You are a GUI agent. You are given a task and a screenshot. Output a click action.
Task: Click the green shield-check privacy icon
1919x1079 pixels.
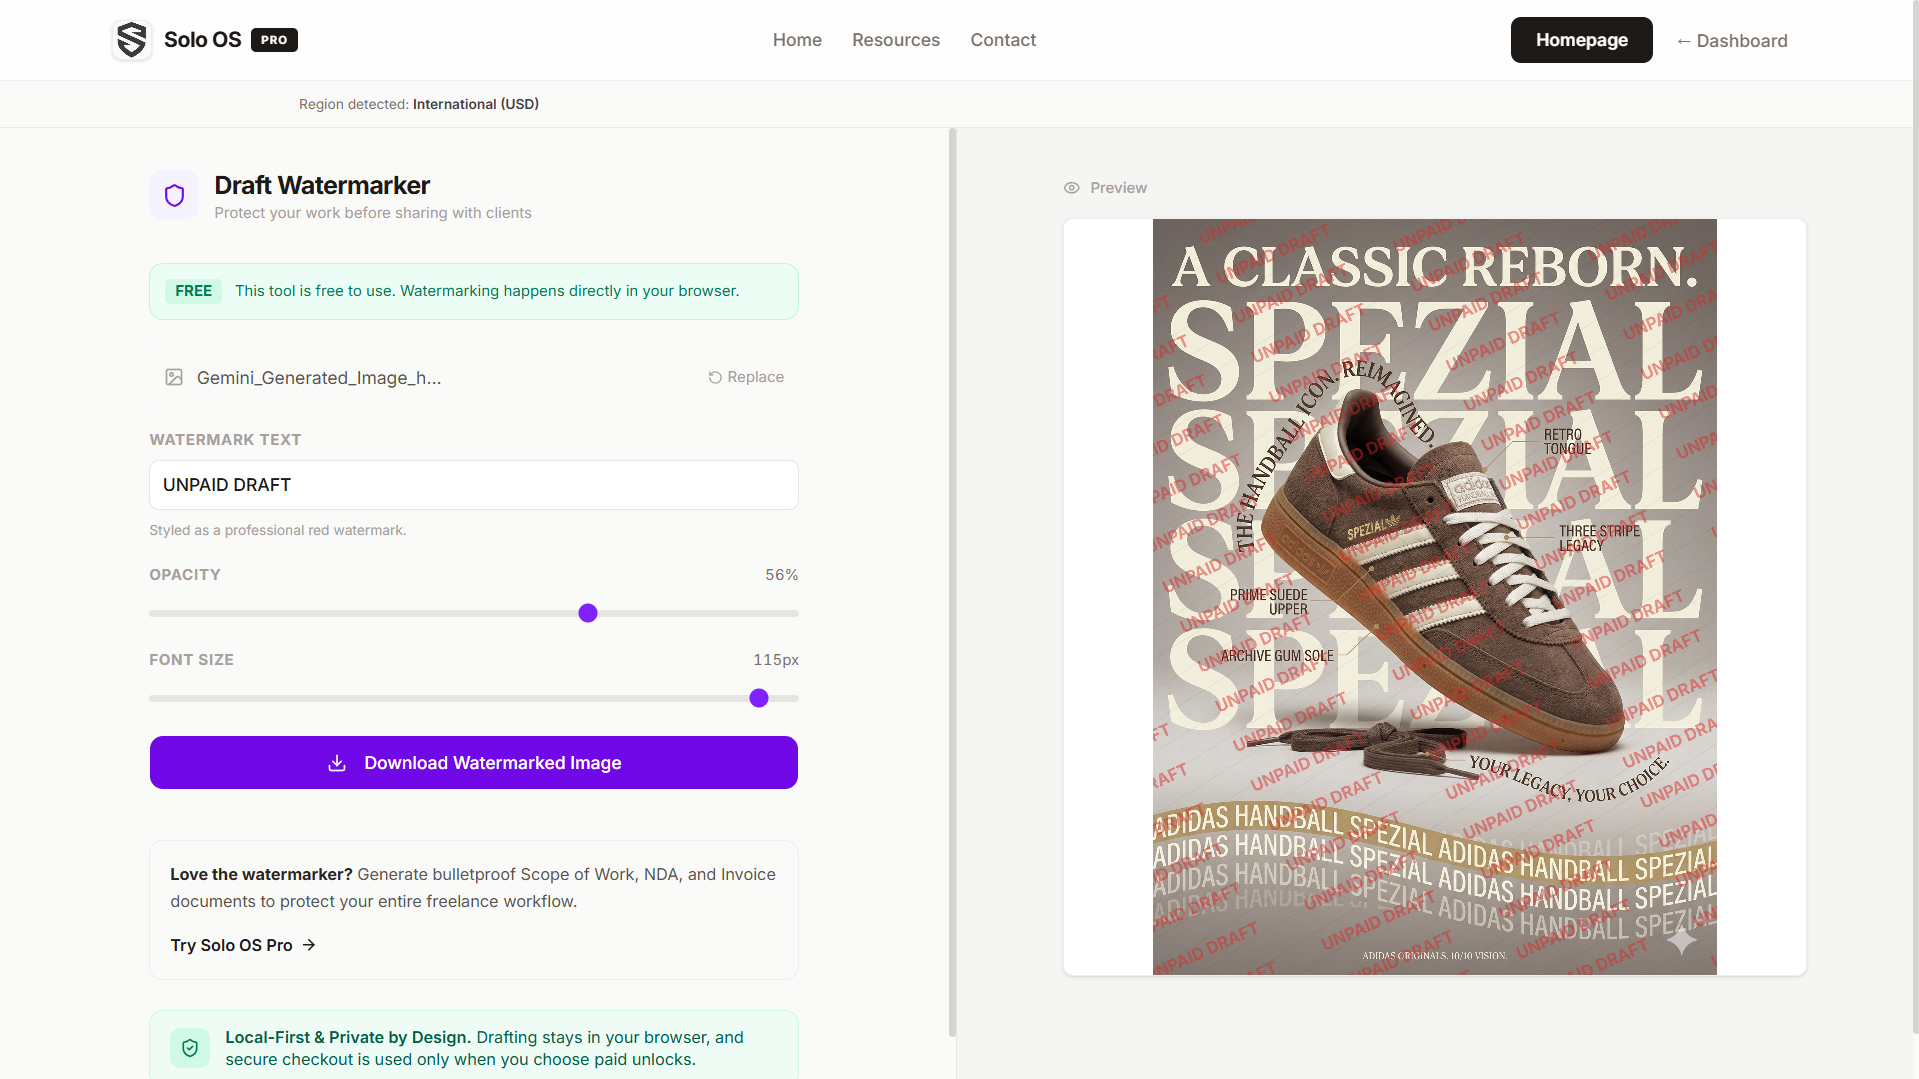[190, 1048]
